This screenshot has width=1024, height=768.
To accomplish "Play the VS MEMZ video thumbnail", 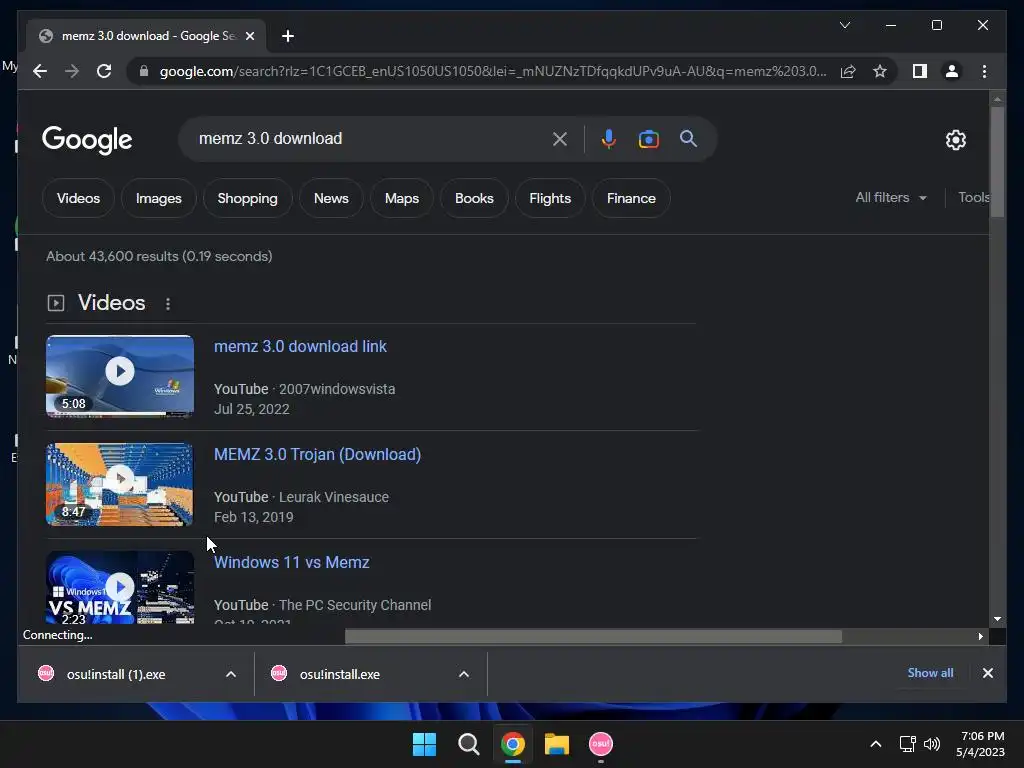I will [x=120, y=587].
